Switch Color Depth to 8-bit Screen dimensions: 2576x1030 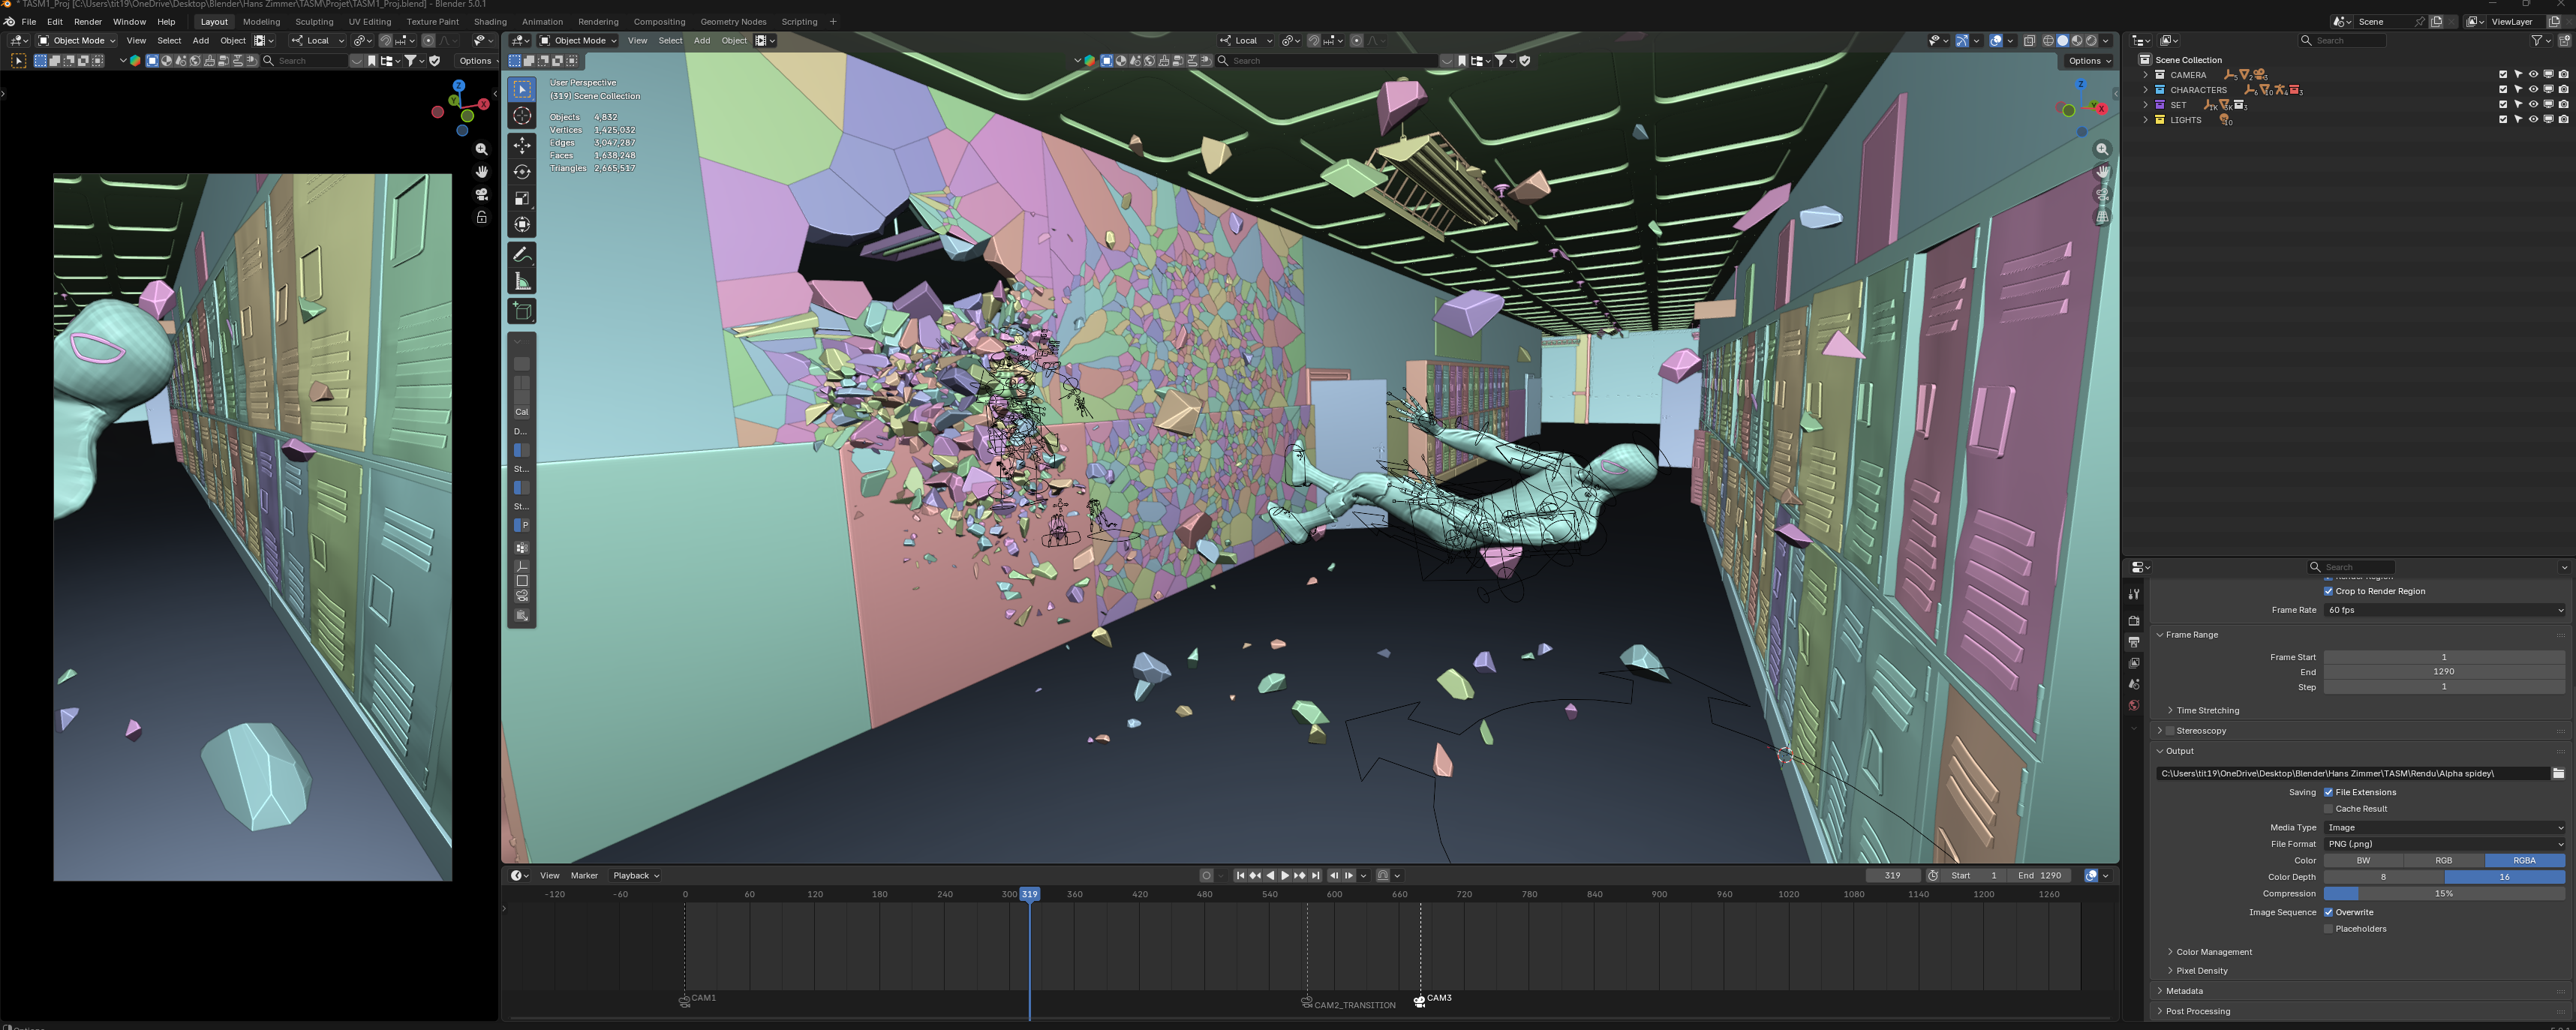2383,876
